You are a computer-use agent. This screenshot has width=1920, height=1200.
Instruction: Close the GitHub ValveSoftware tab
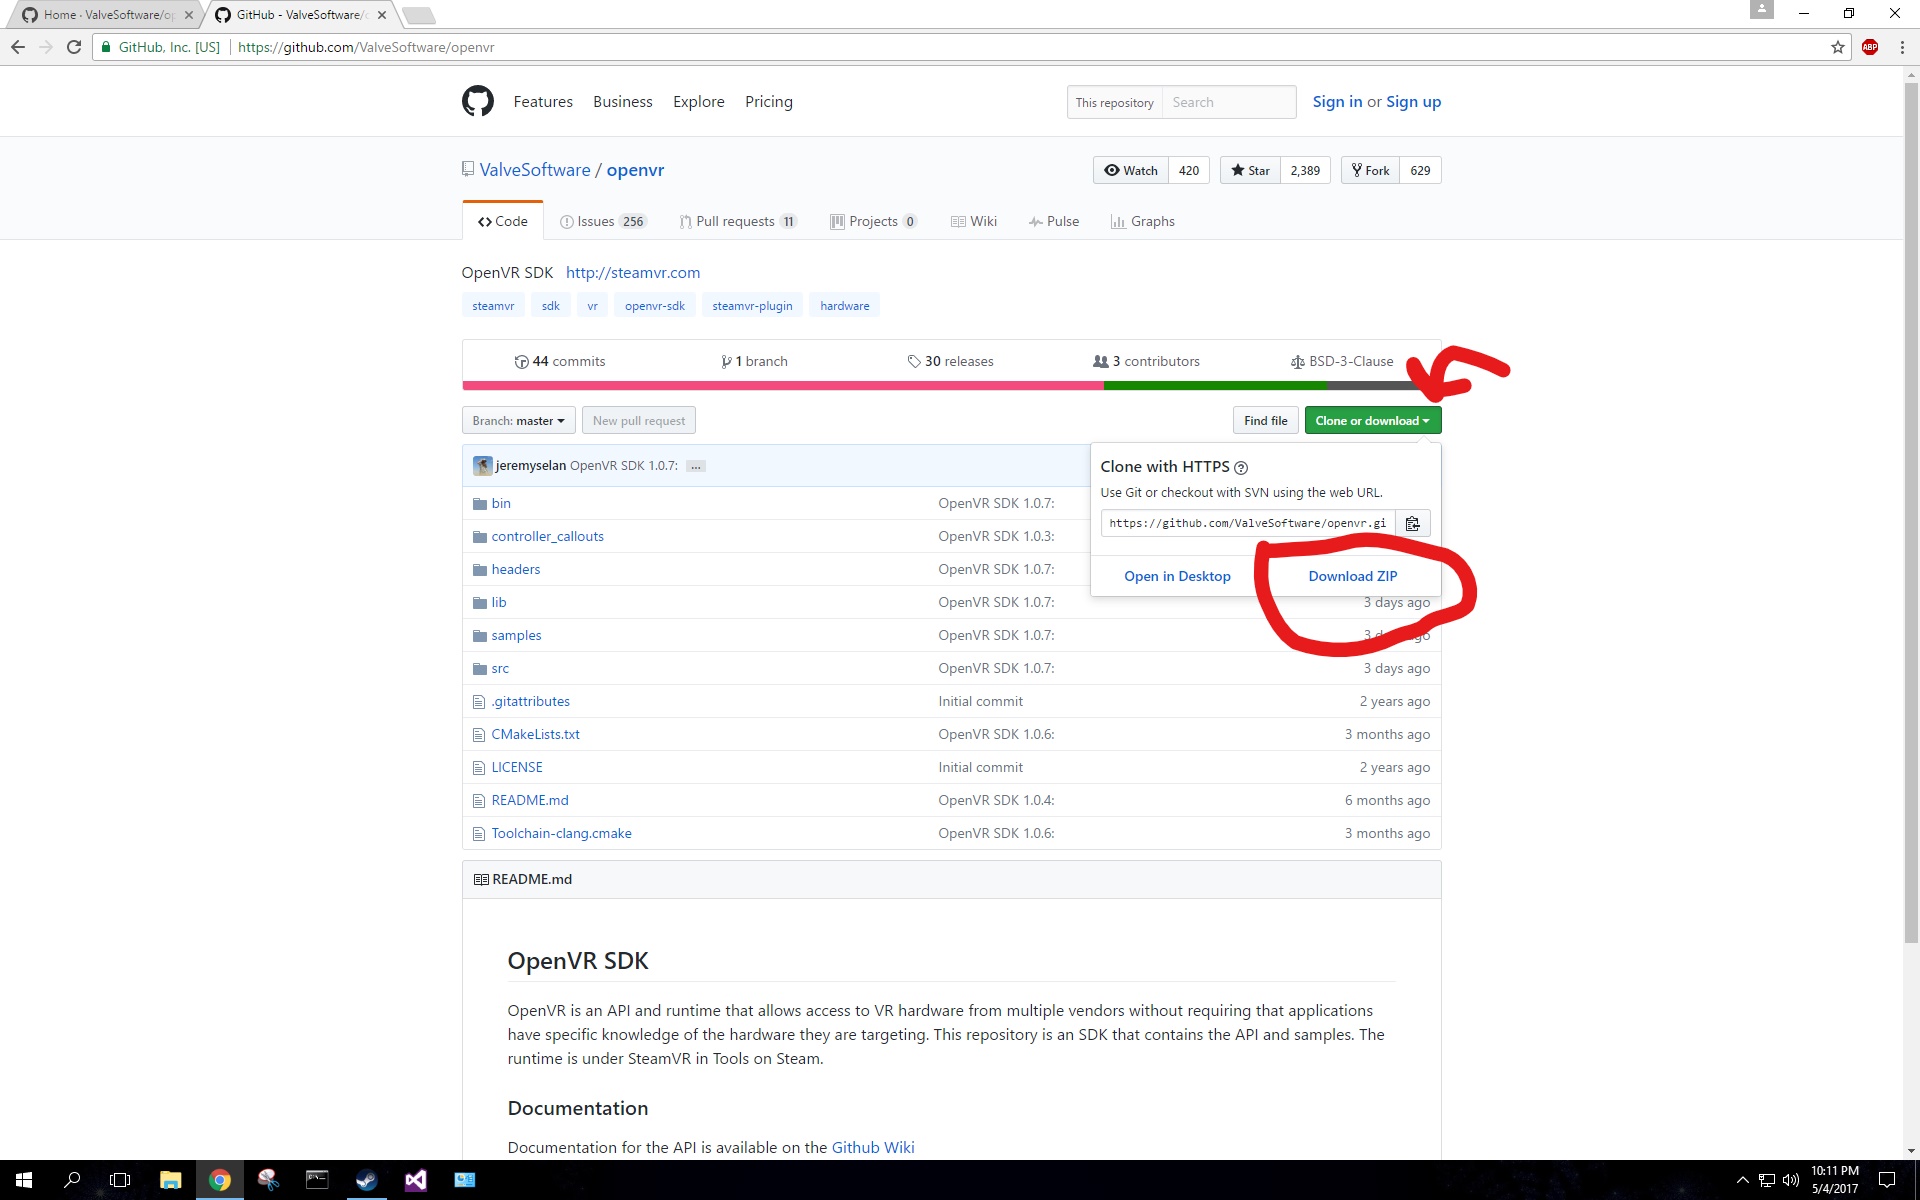click(382, 15)
